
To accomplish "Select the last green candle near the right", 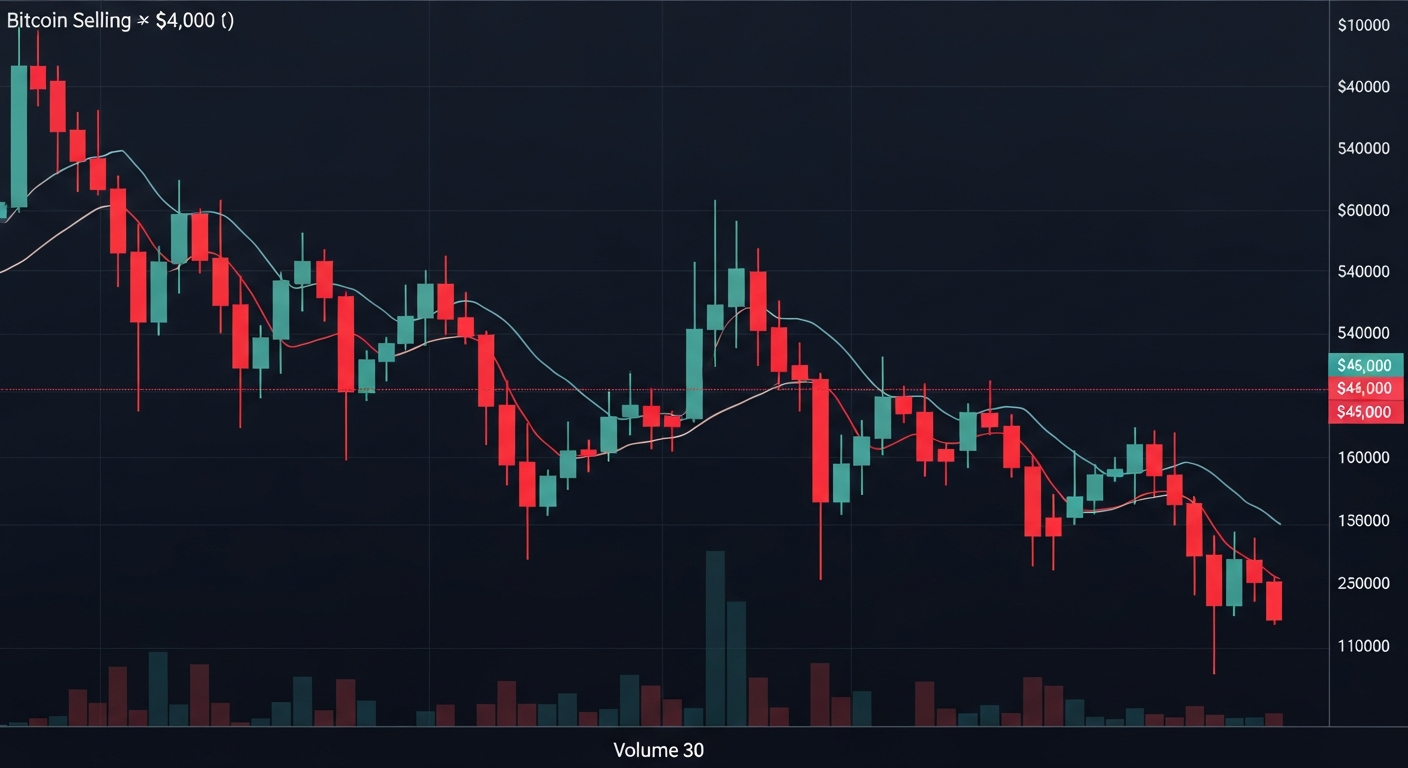I will tap(1234, 582).
